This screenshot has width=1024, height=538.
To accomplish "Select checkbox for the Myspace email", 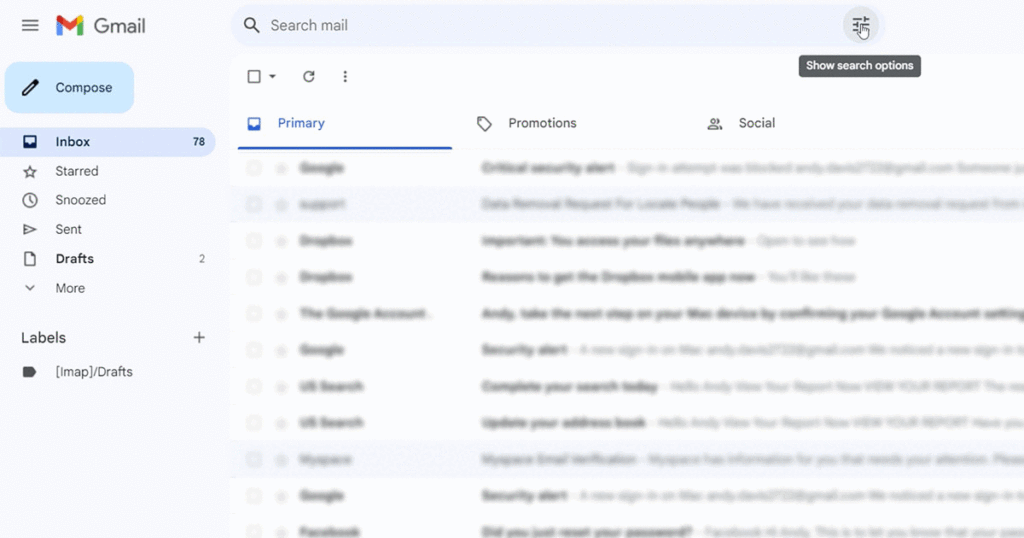I will [253, 460].
